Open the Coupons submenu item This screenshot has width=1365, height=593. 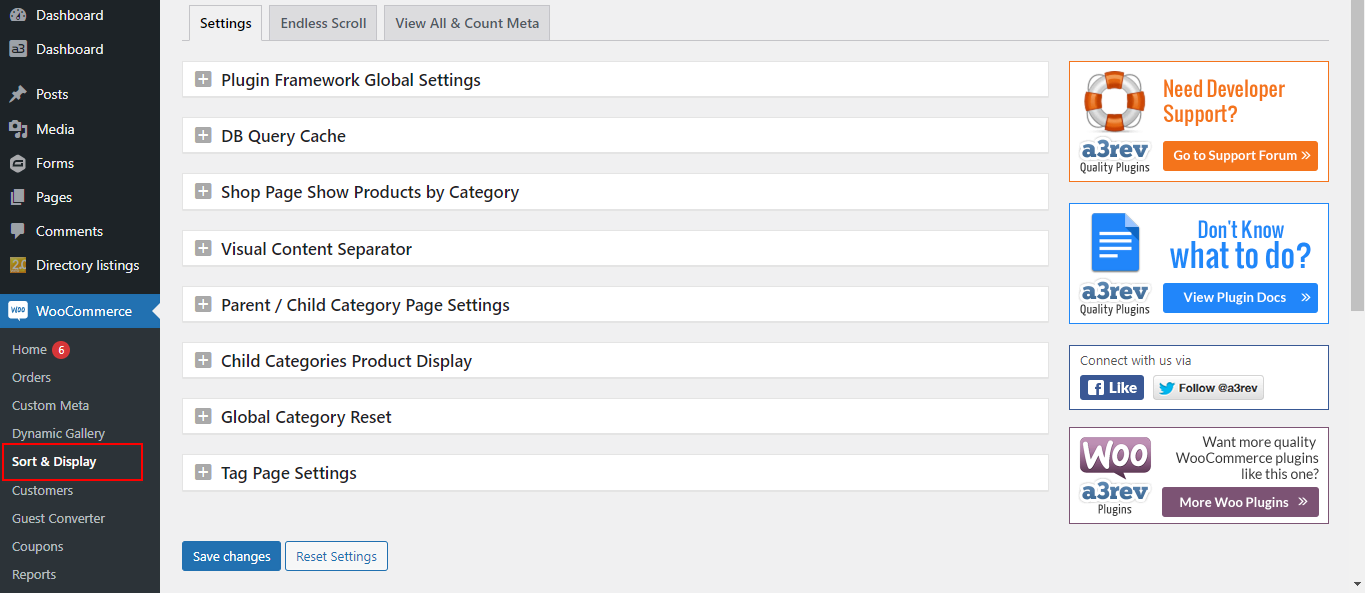[x=38, y=547]
